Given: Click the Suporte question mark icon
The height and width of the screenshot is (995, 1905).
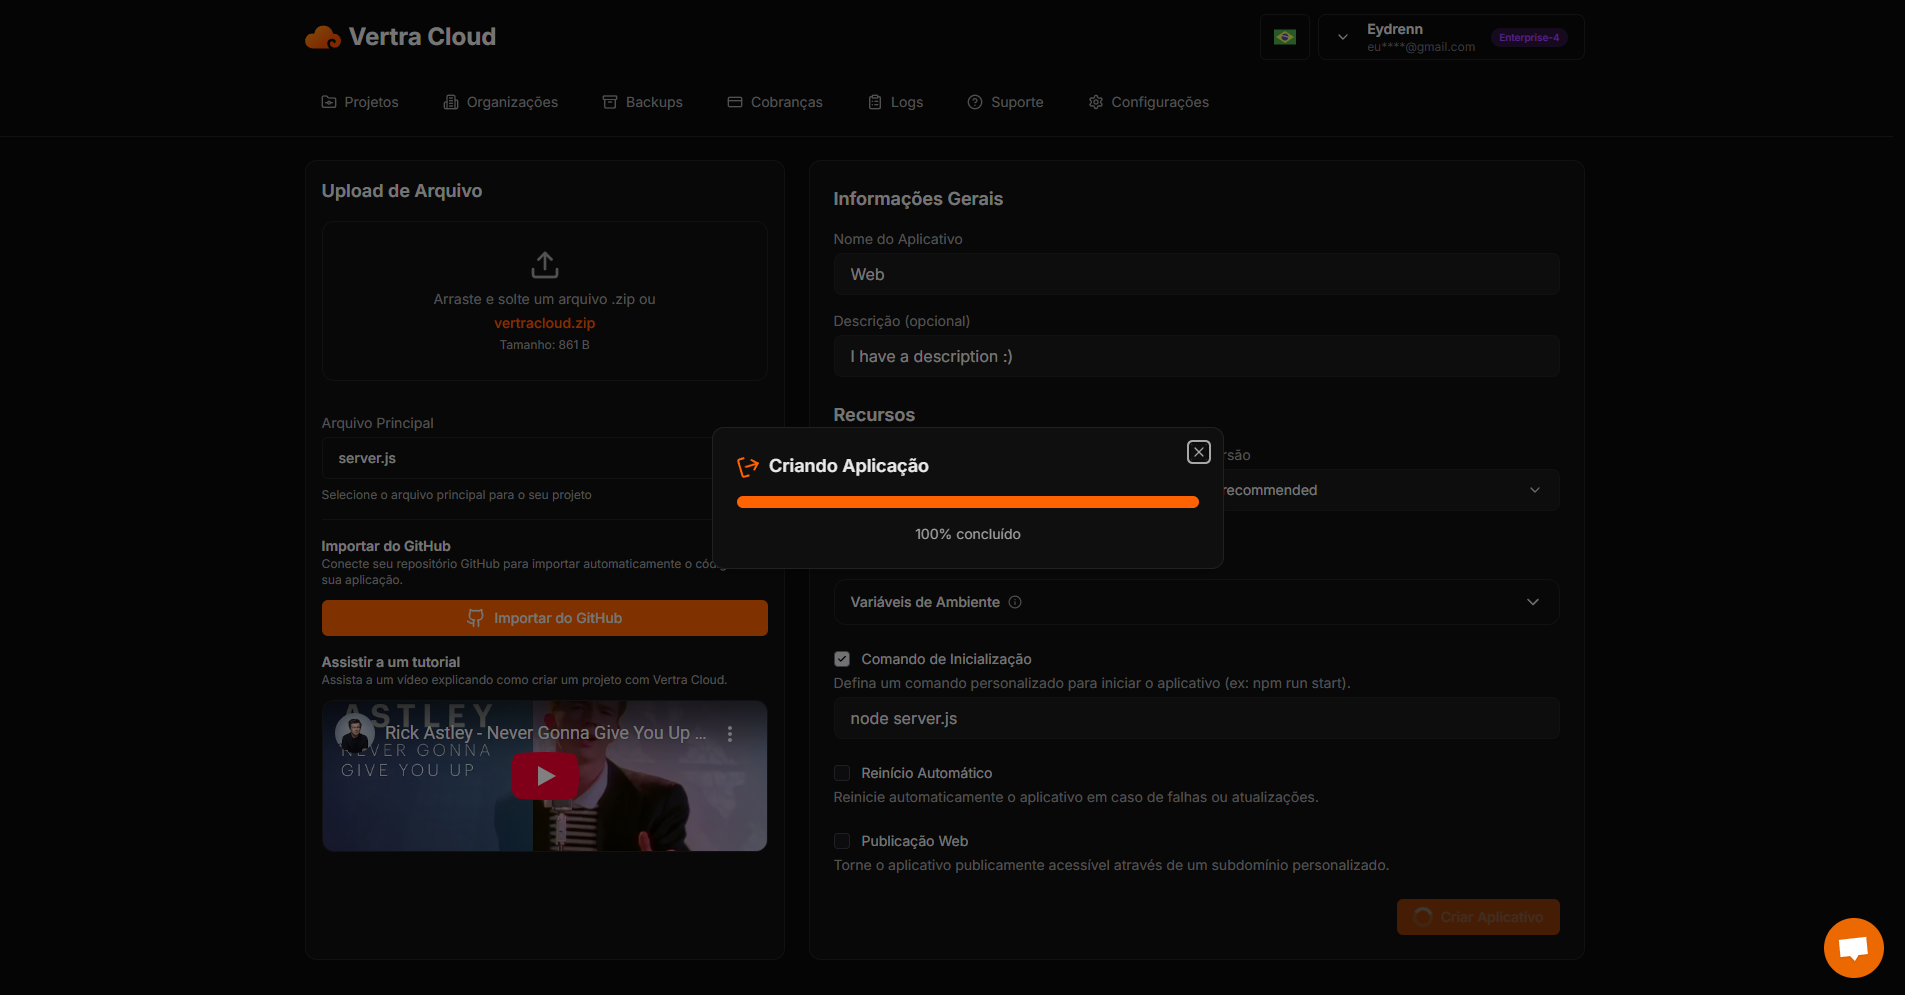Looking at the screenshot, I should (973, 101).
